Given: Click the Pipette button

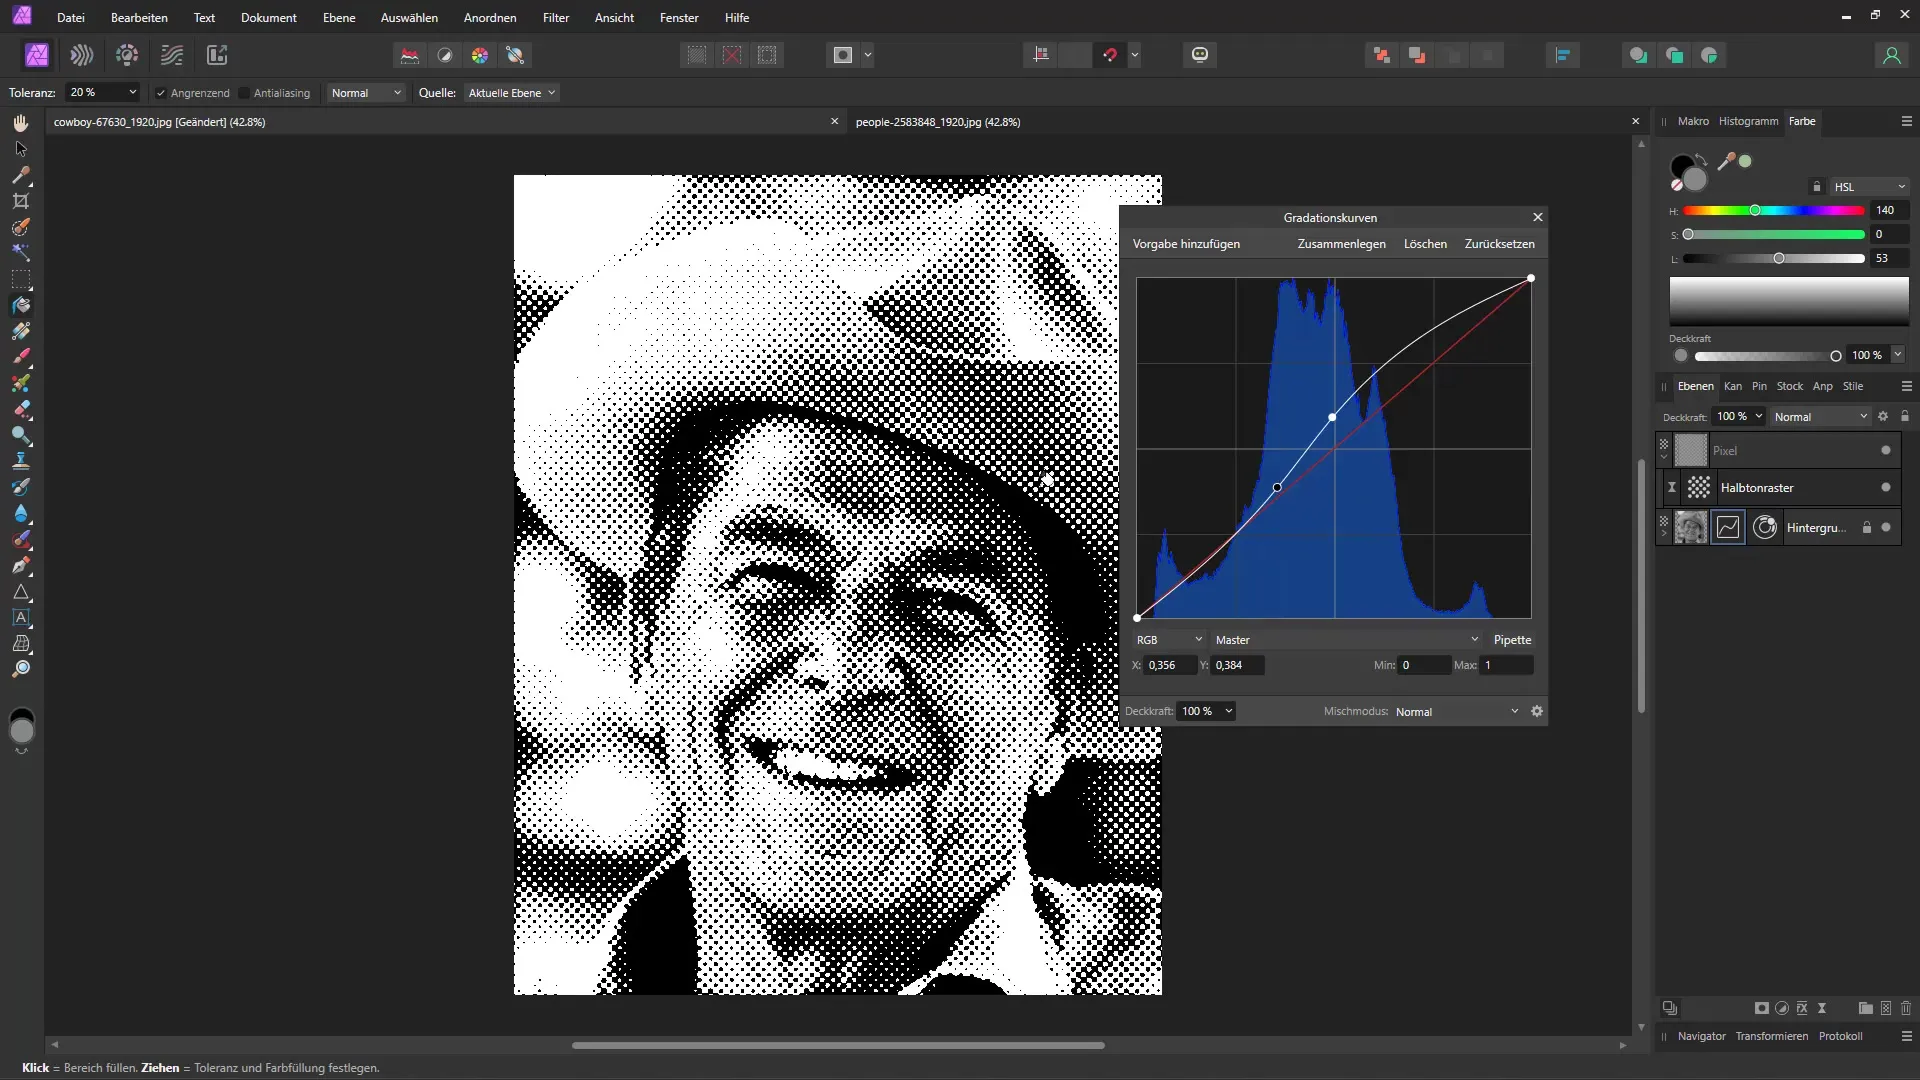Looking at the screenshot, I should pyautogui.click(x=1512, y=640).
